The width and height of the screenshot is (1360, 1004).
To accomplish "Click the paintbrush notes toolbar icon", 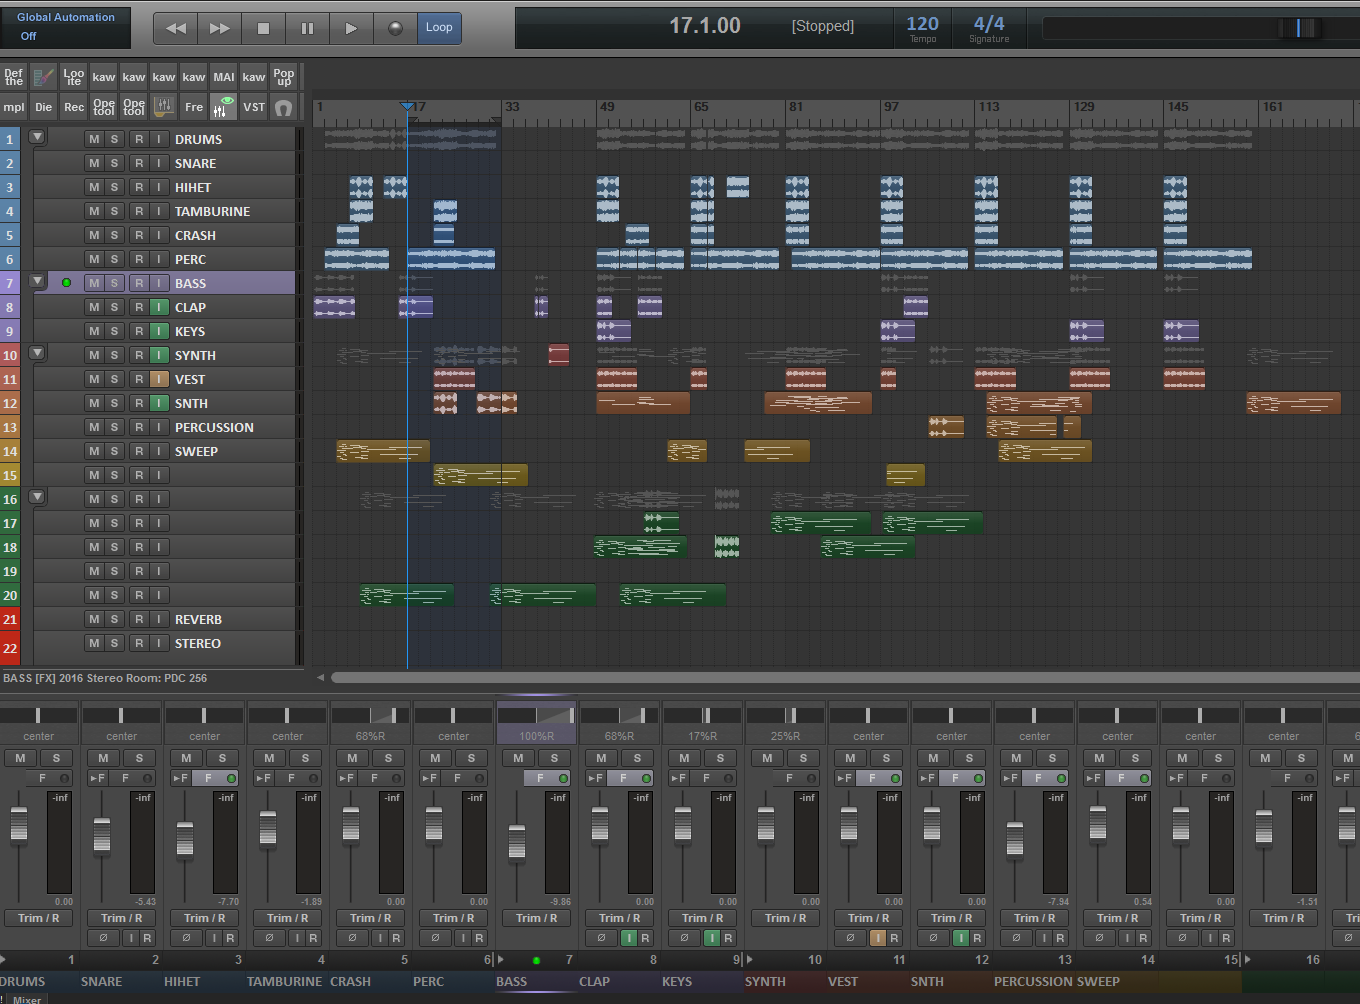I will tap(44, 77).
